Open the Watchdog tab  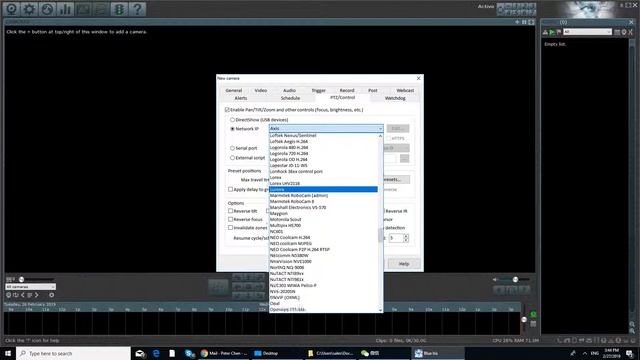pyautogui.click(x=395, y=98)
